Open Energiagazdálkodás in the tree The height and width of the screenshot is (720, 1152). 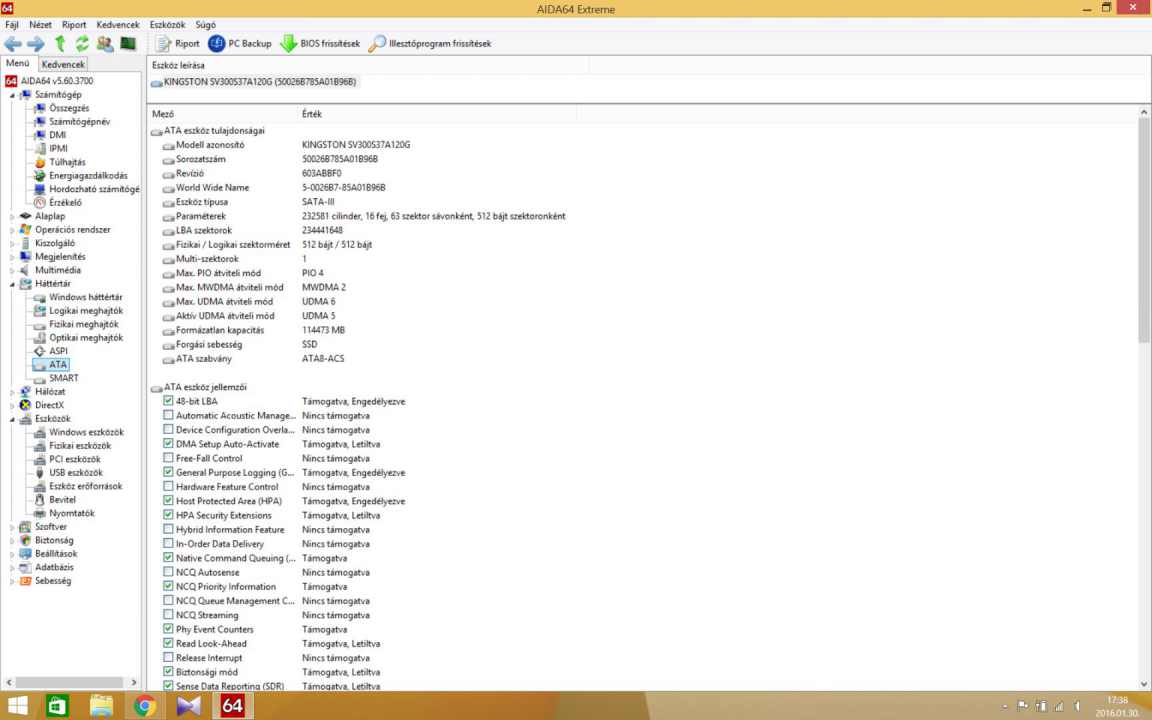tap(87, 176)
